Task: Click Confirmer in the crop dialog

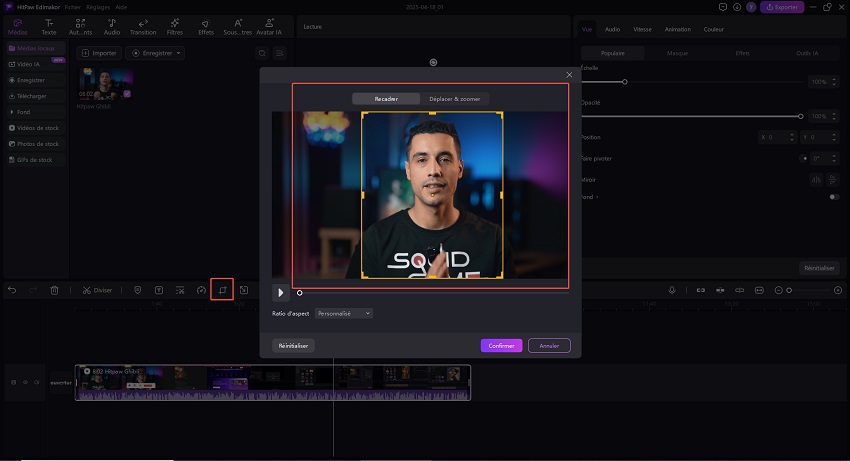Action: 501,345
